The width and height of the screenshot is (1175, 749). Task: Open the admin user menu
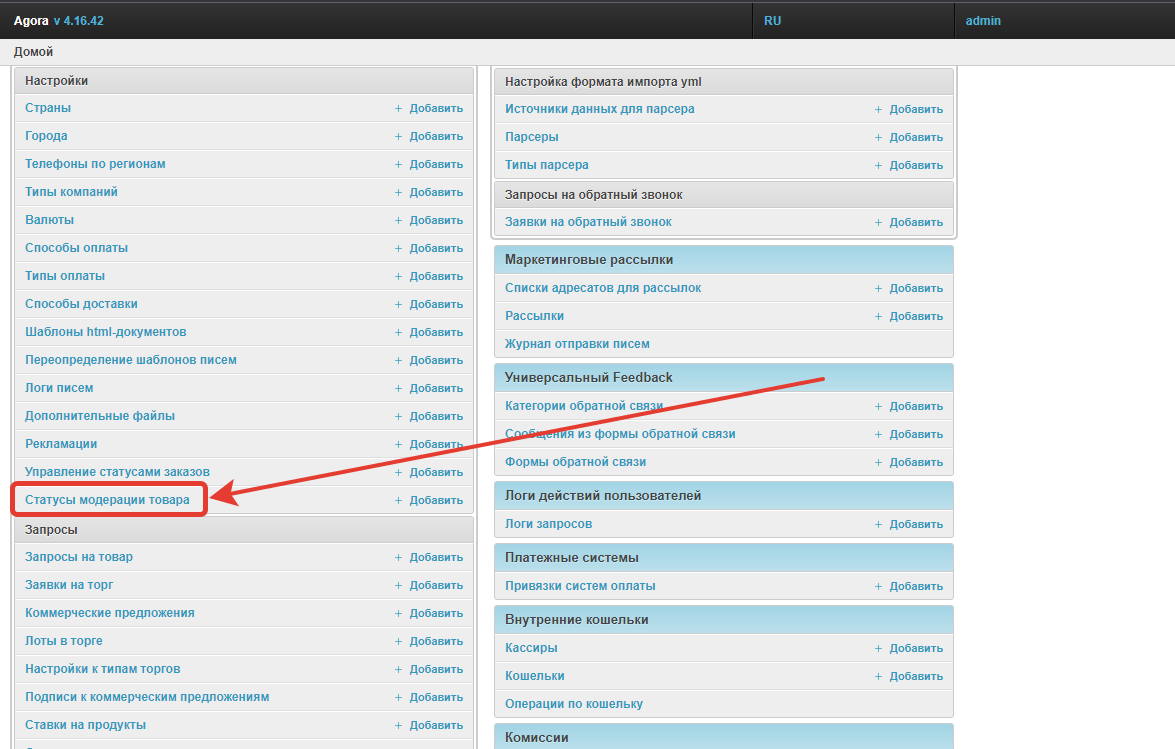(983, 20)
